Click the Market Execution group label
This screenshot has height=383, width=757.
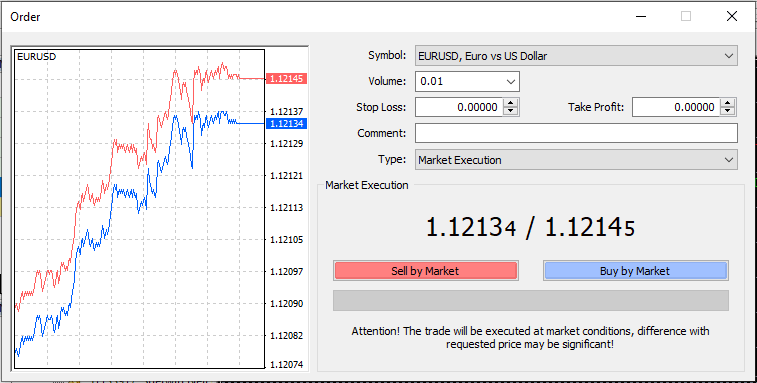pyautogui.click(x=366, y=185)
